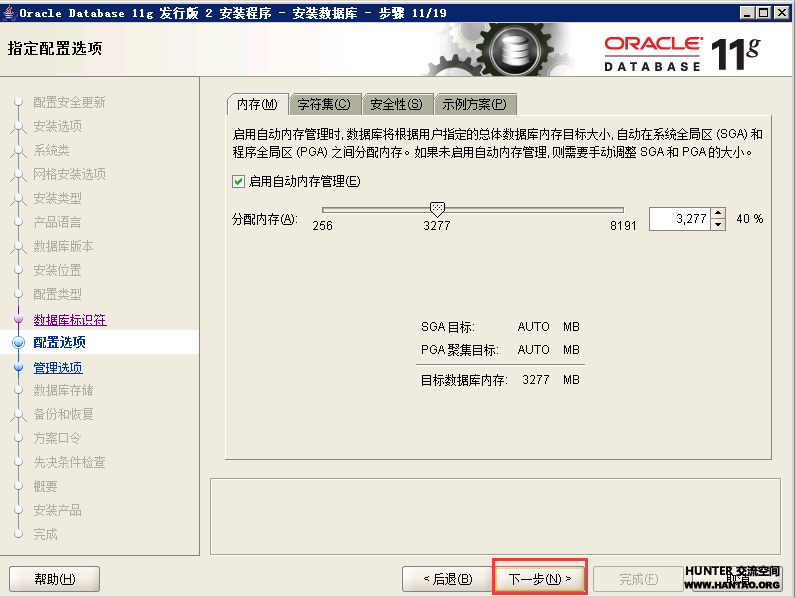Screen dimensions: 795x598
Task: Maximize the installer window
Action: tap(763, 12)
